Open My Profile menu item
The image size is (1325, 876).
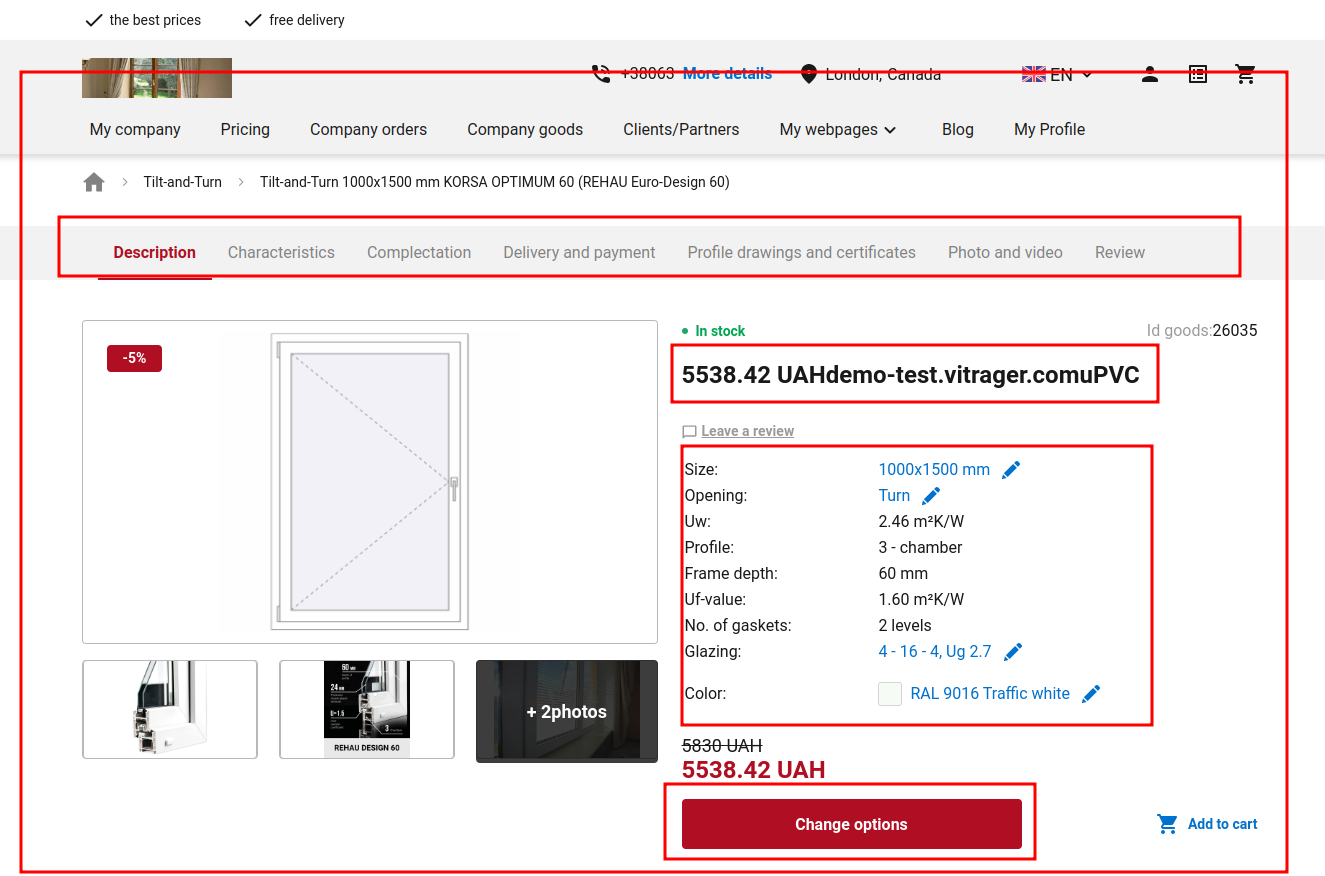[1049, 129]
